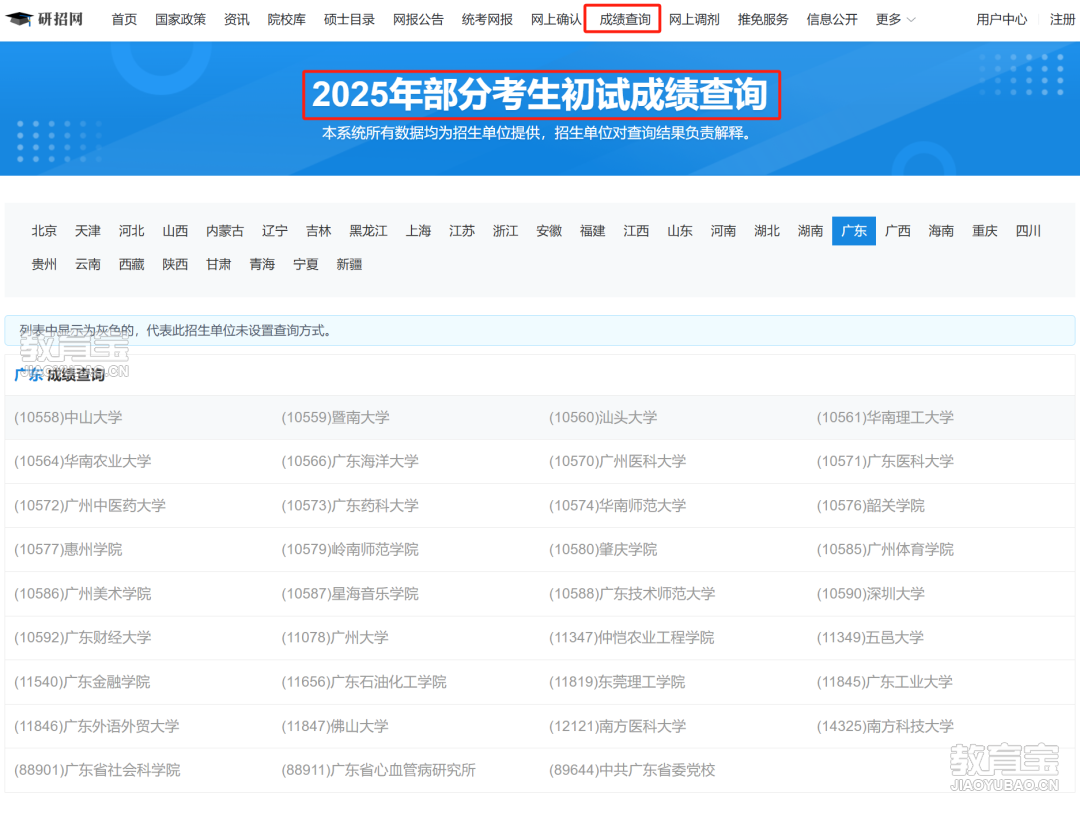Choose the 辽宁 tab

275,231
